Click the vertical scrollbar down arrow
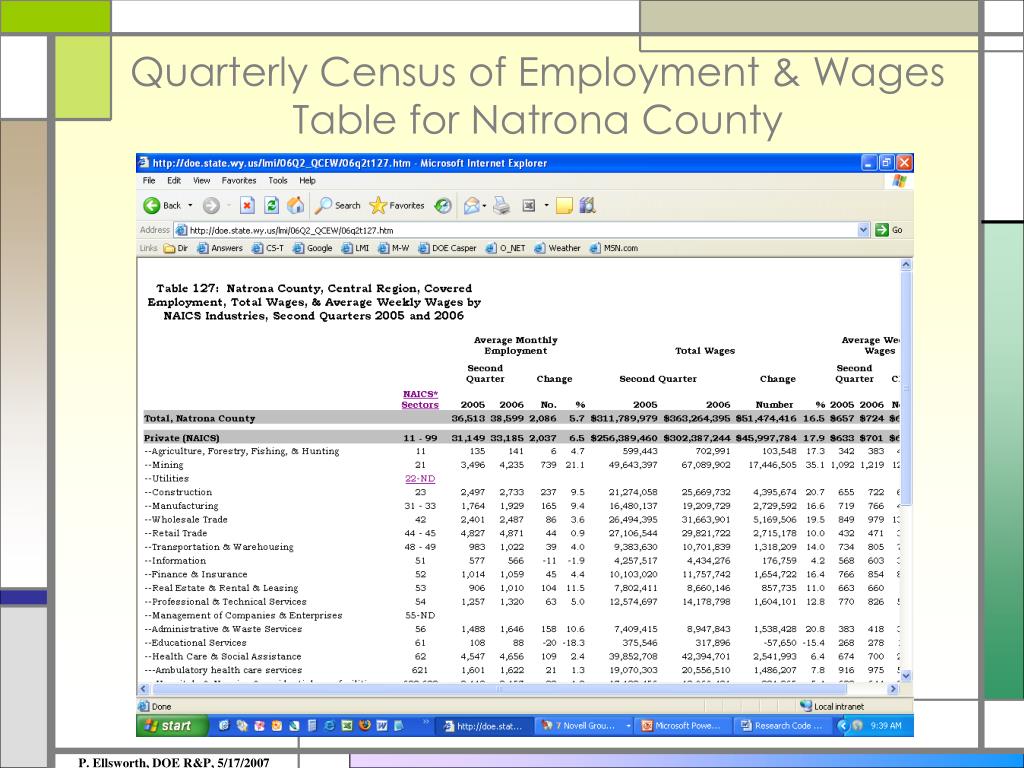The width and height of the screenshot is (1024, 768). (x=905, y=676)
